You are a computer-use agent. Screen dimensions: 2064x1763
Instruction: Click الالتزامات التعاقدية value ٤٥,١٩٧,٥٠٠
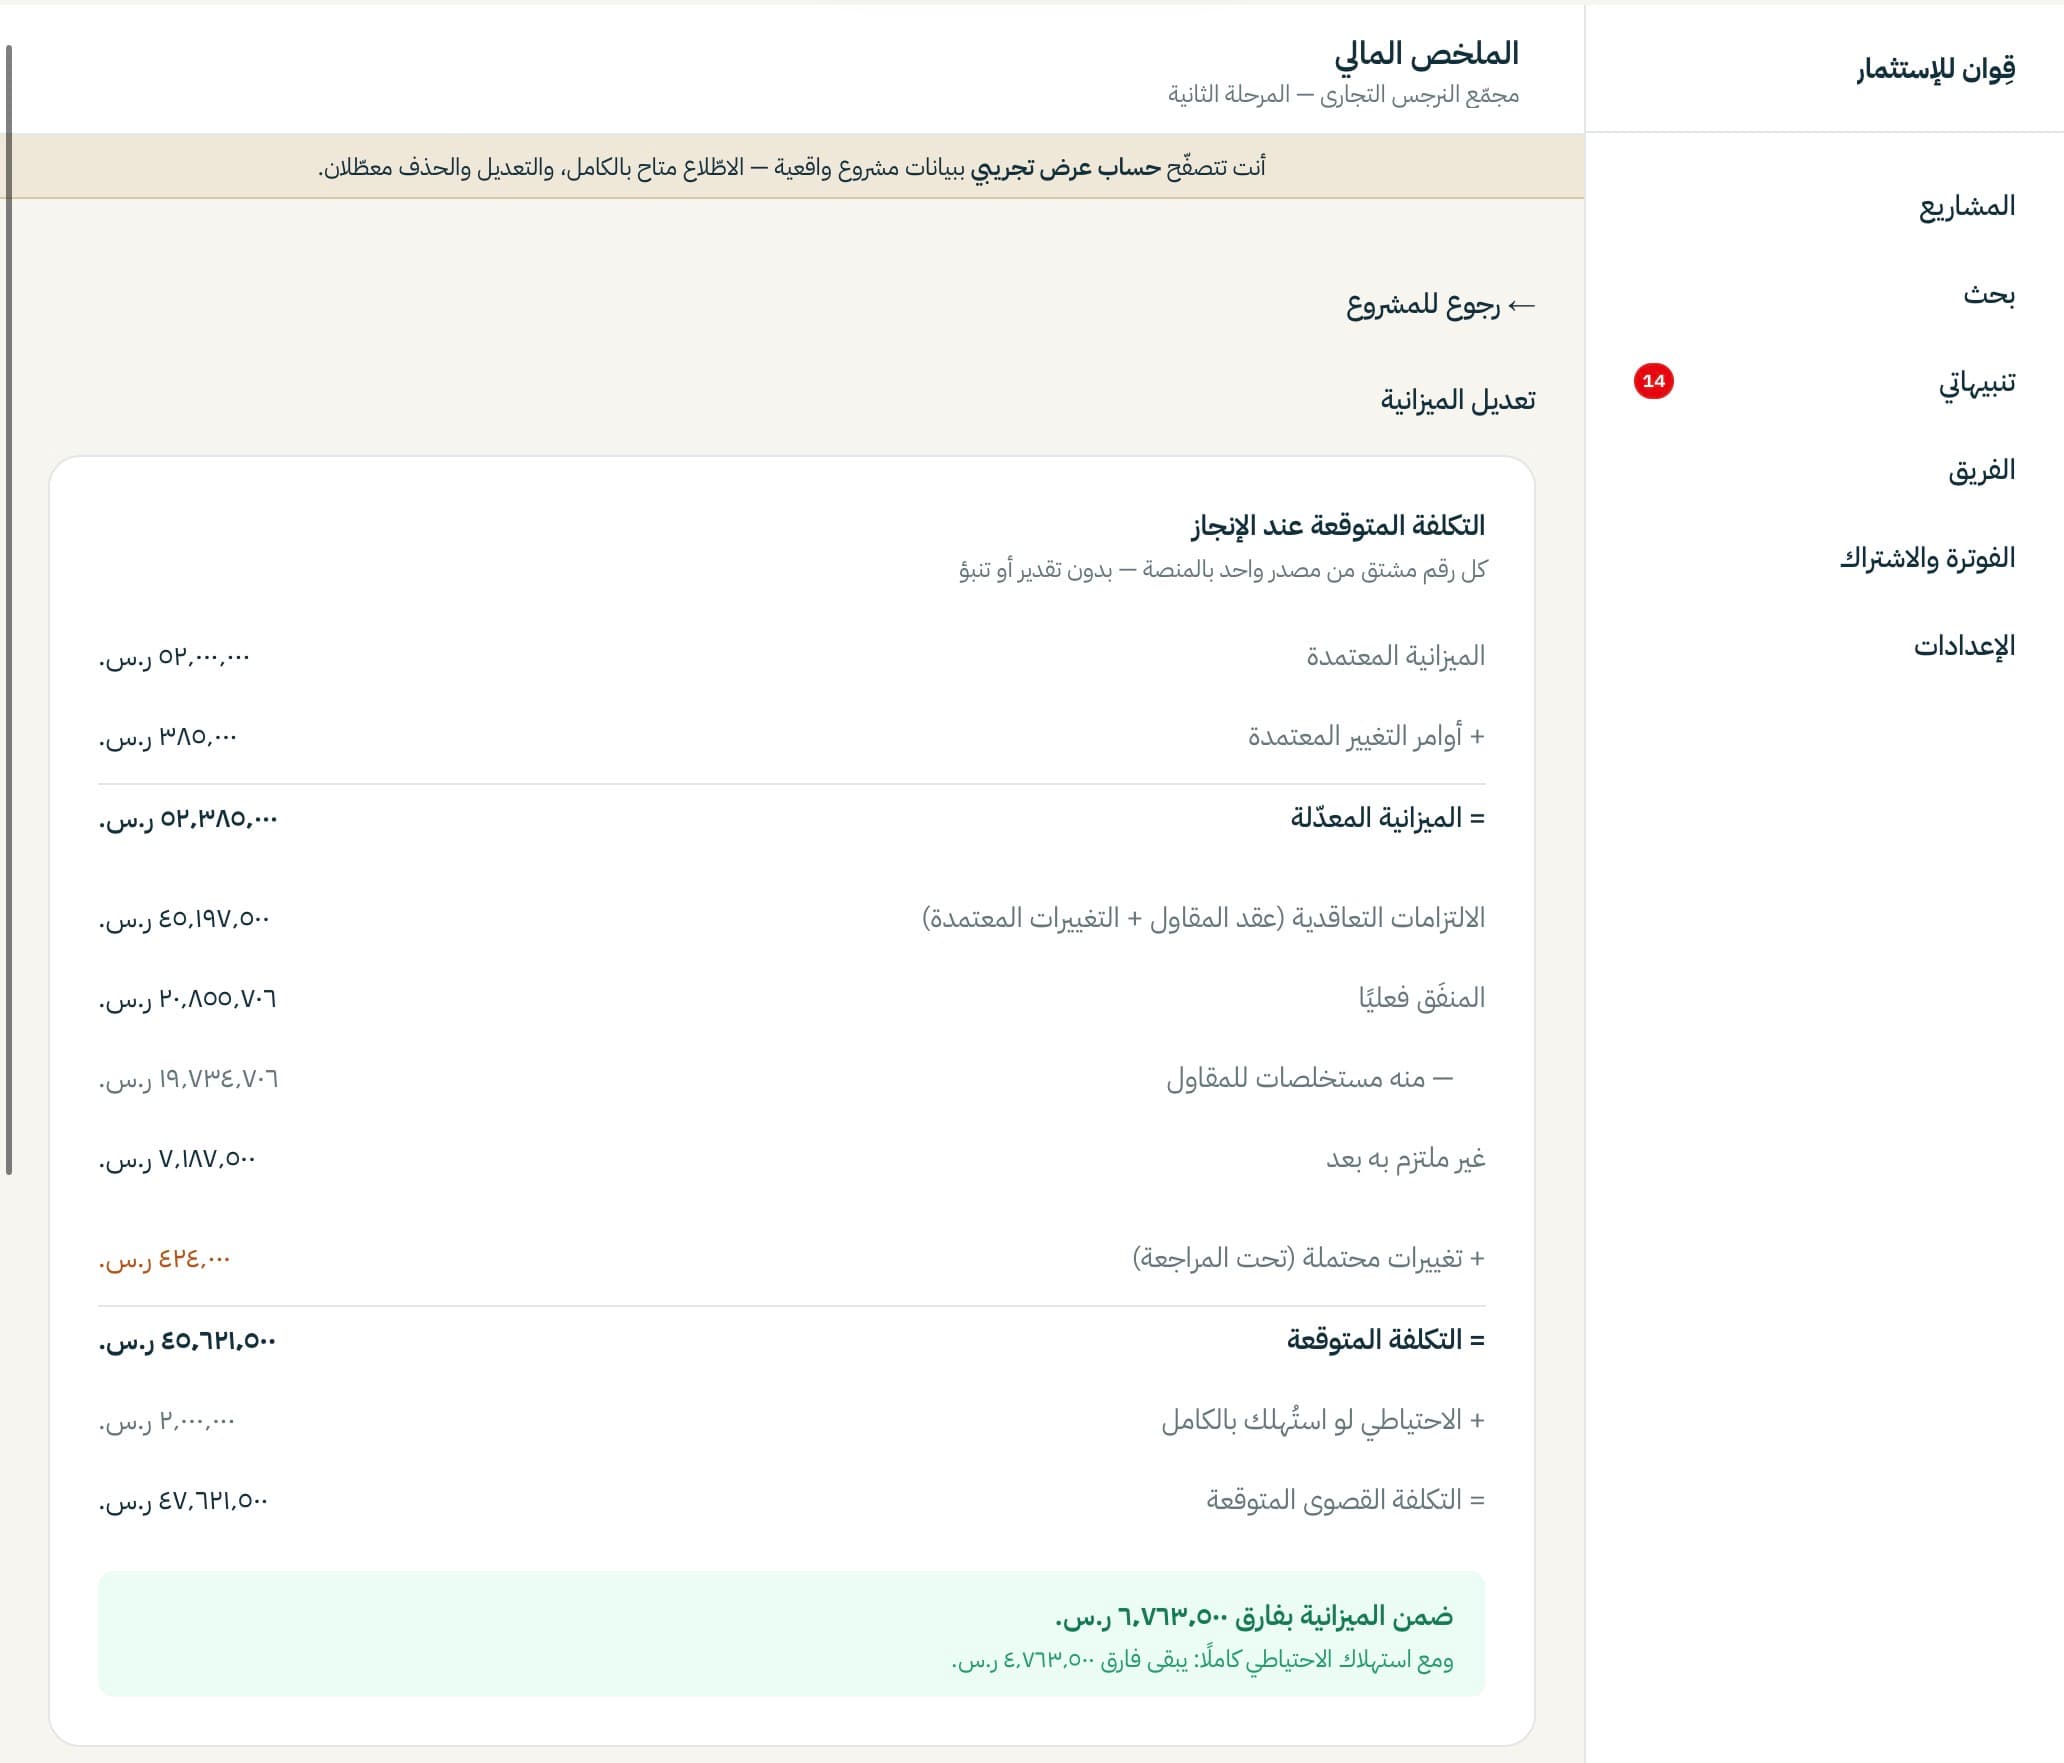[184, 919]
